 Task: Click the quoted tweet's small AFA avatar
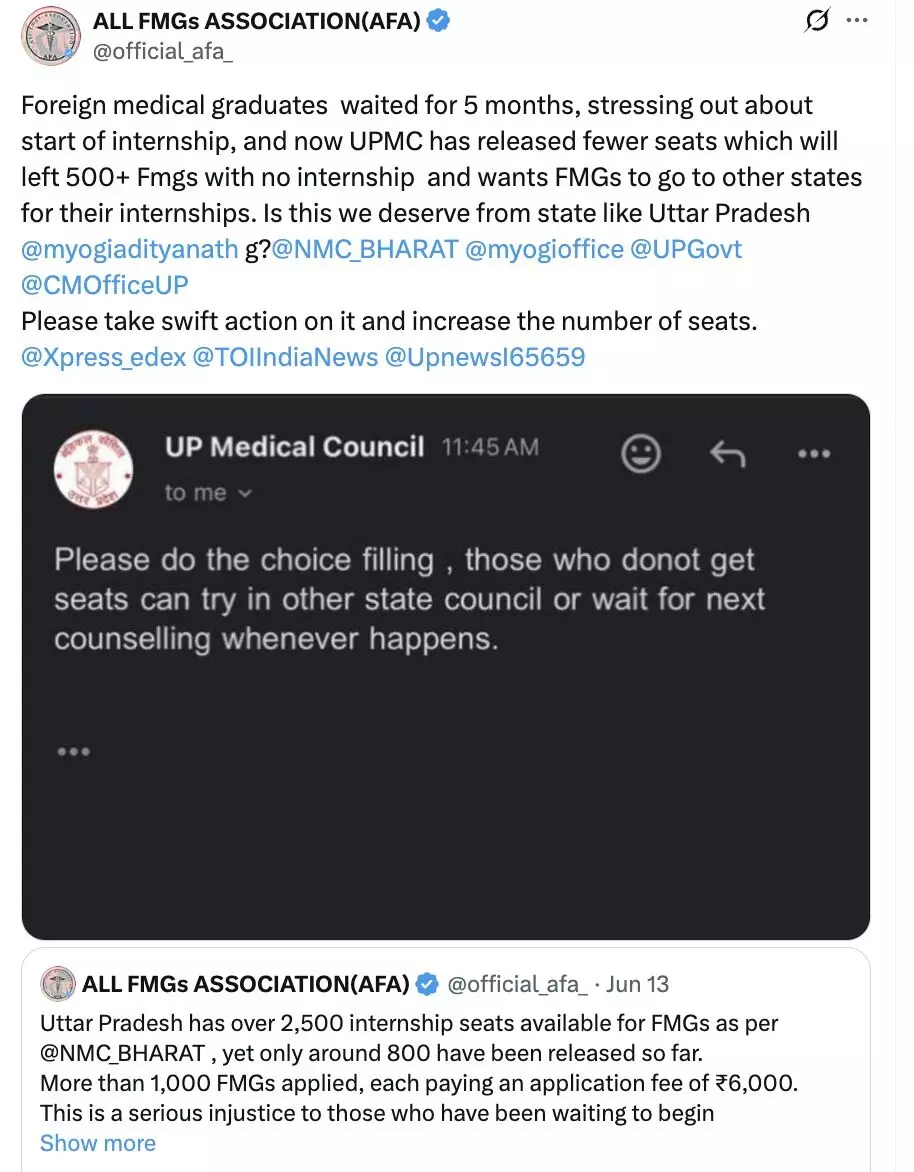pyautogui.click(x=58, y=985)
